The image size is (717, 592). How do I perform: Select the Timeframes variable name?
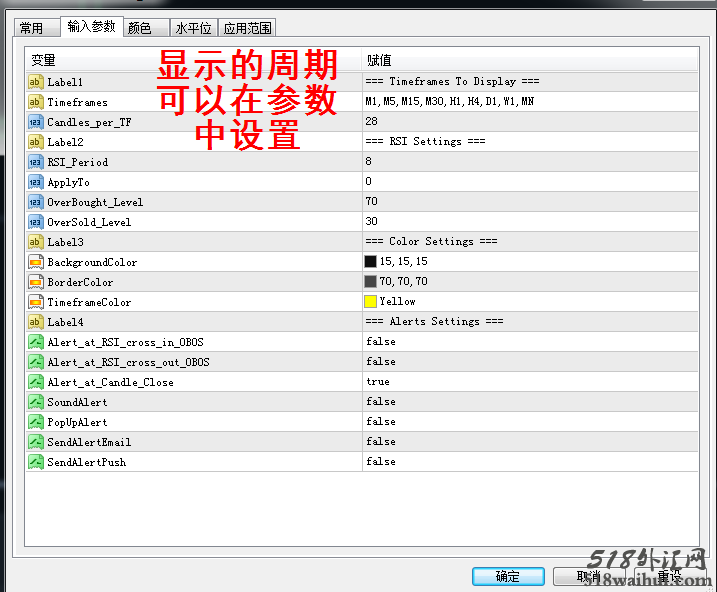(x=77, y=102)
